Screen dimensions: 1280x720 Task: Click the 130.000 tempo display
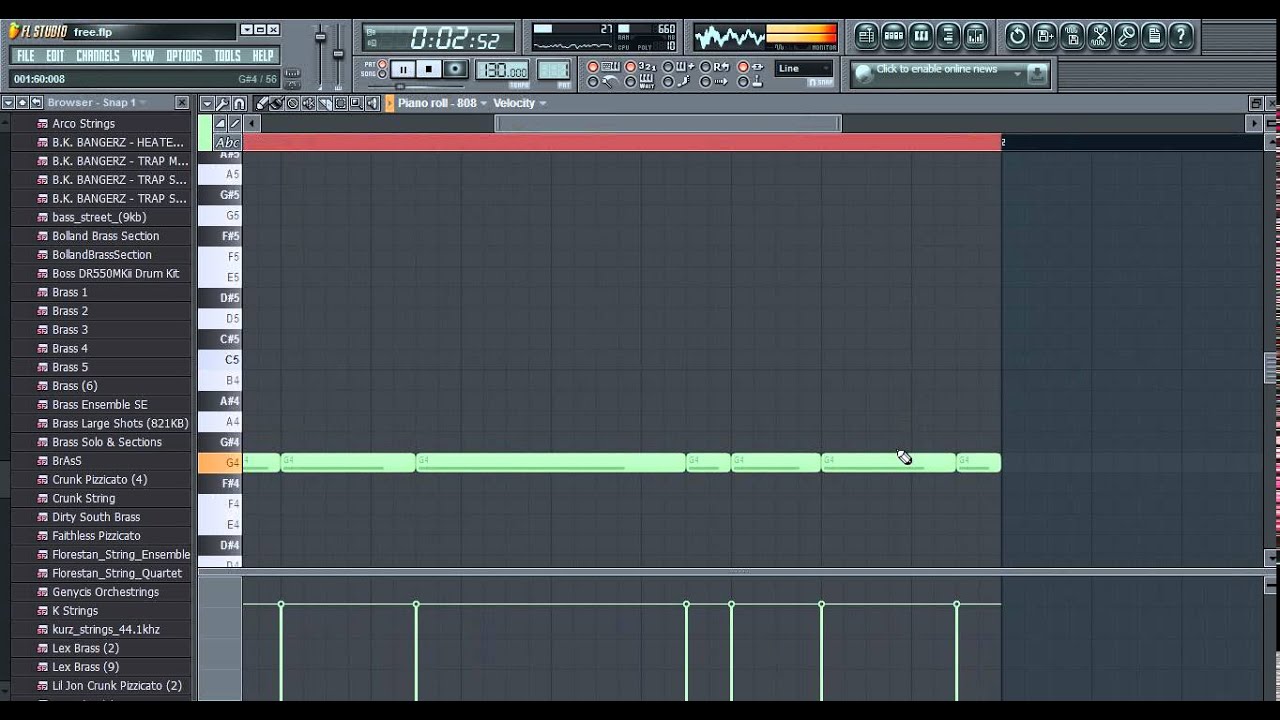pos(502,70)
